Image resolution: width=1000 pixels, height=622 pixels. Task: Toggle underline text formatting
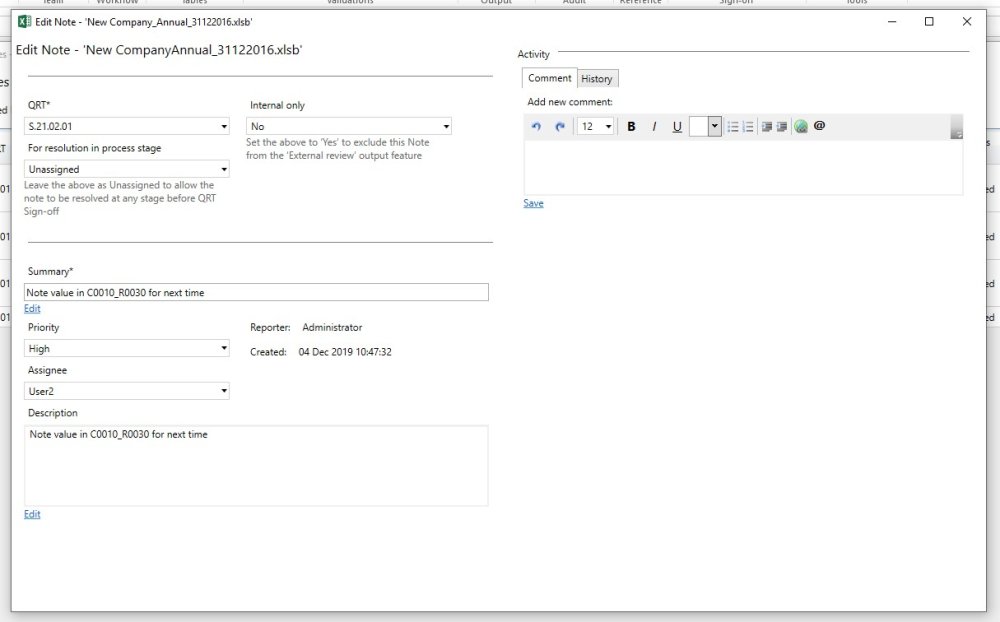677,125
